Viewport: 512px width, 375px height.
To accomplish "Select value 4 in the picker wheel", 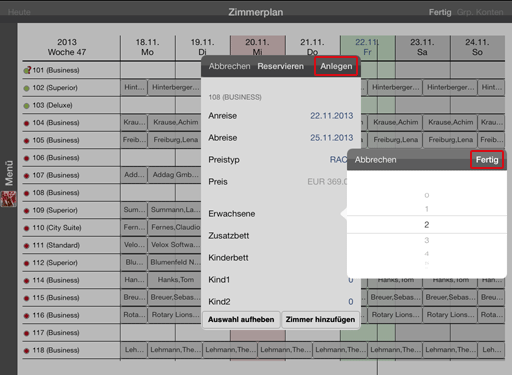I will (427, 254).
